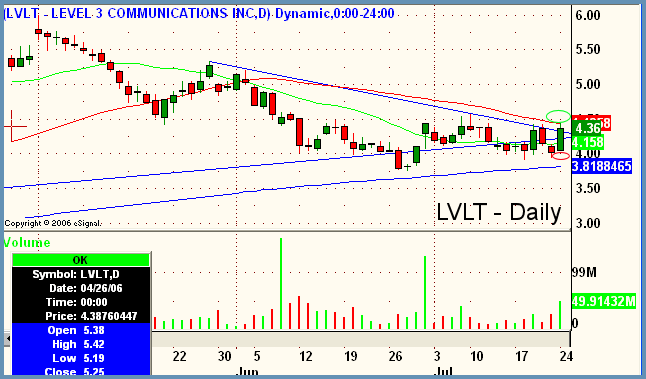Click the red ellipse marker near 4.00

[x=560, y=156]
